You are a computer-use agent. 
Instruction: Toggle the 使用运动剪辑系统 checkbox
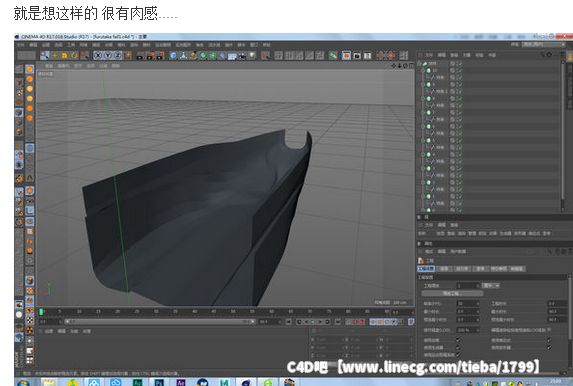click(x=458, y=355)
